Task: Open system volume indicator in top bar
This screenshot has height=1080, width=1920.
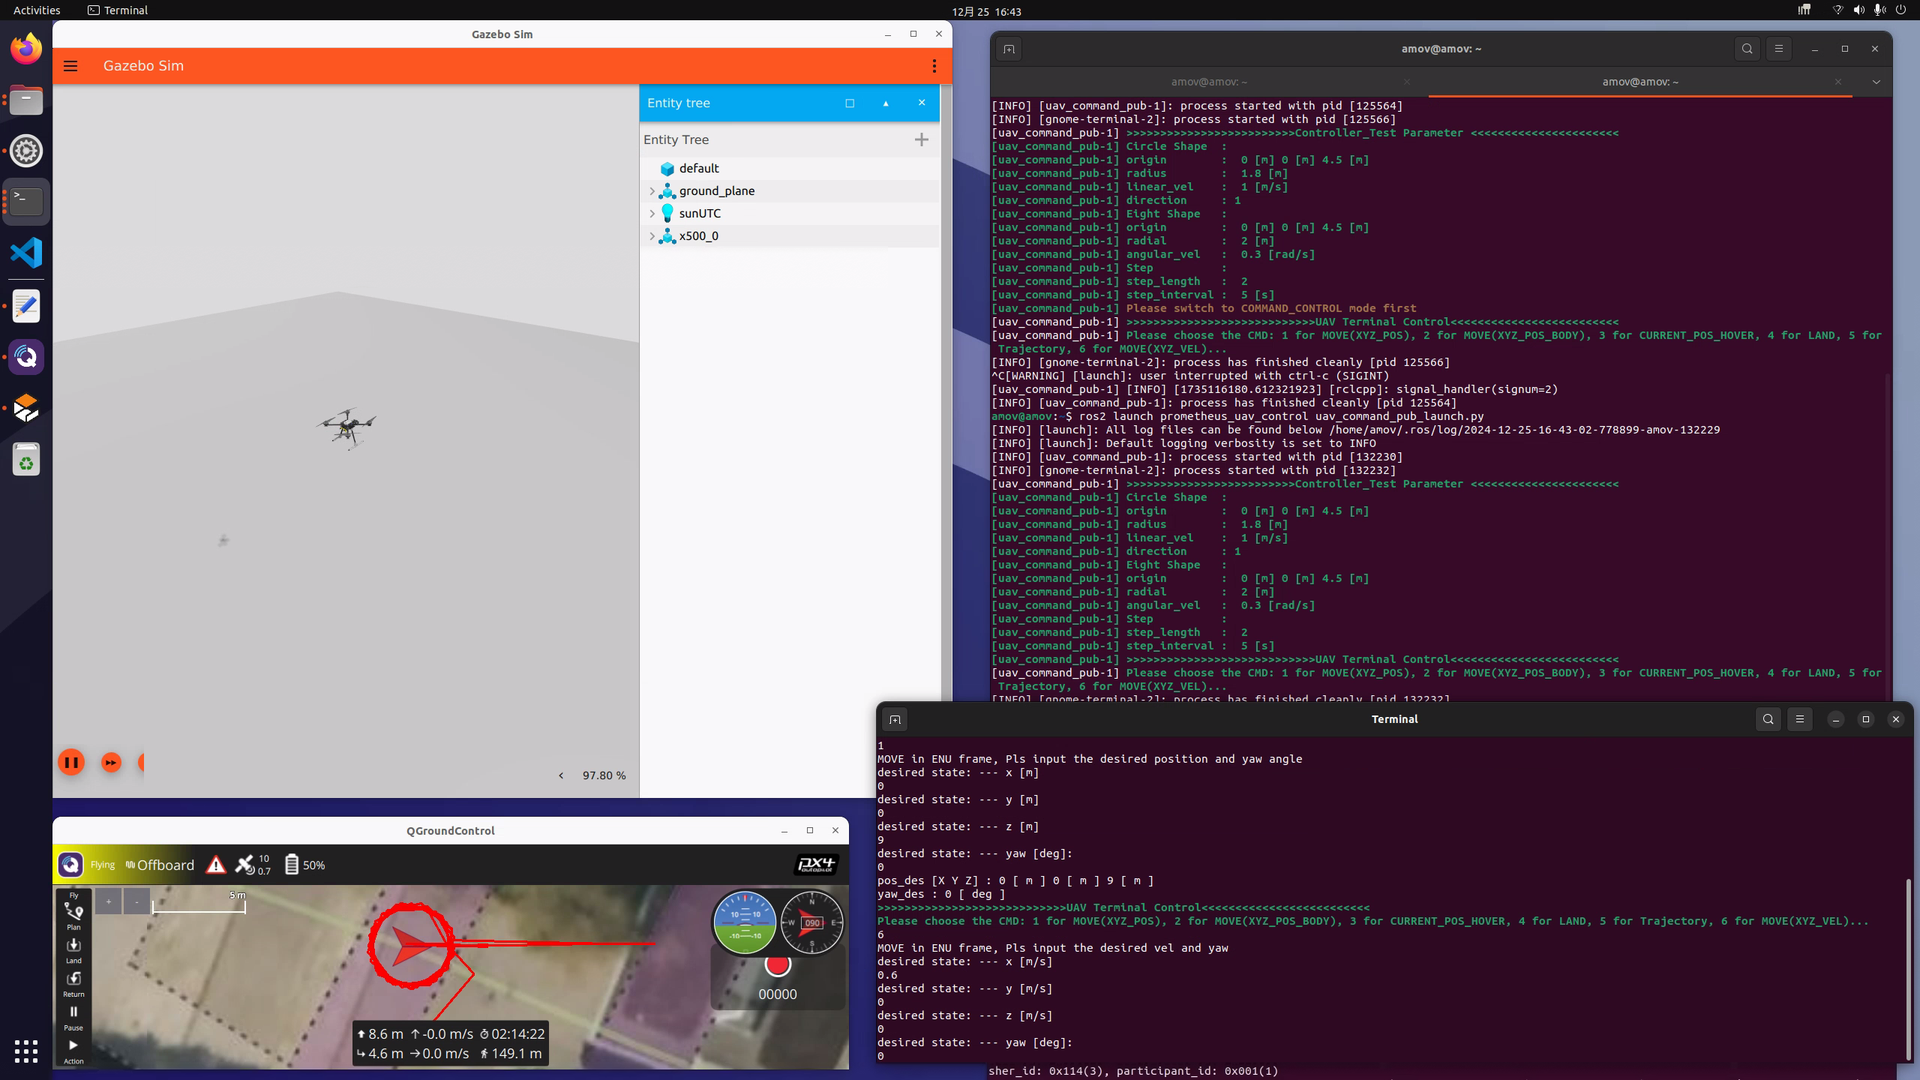Action: click(1858, 10)
